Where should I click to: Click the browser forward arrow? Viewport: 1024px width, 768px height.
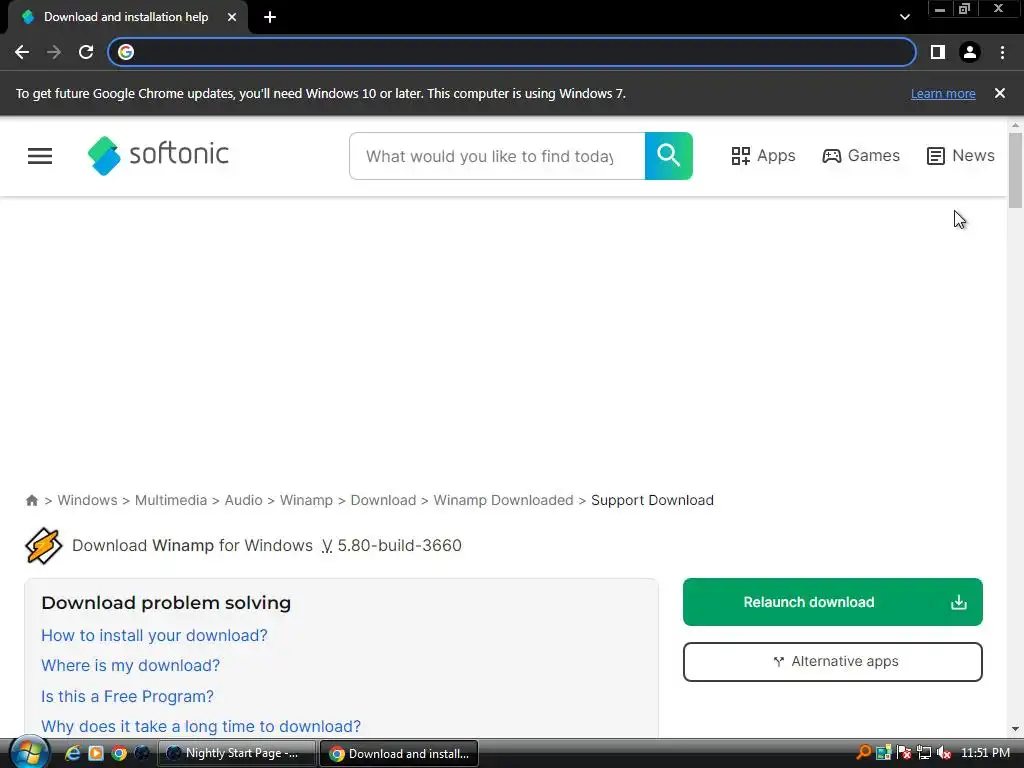[x=54, y=52]
